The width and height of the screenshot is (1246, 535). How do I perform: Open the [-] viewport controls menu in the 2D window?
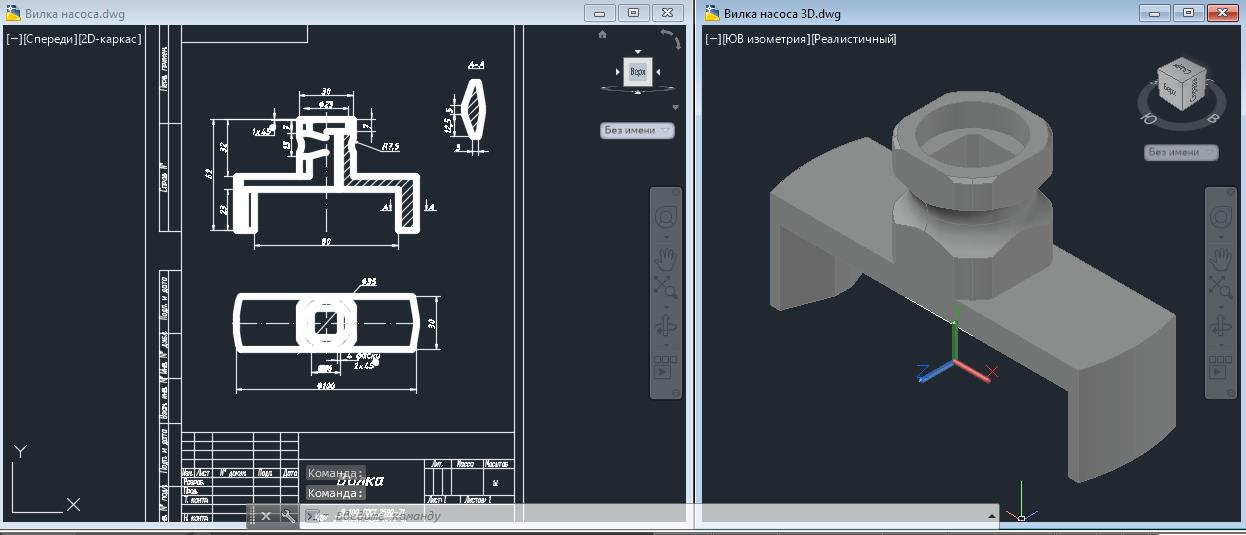pyautogui.click(x=14, y=39)
